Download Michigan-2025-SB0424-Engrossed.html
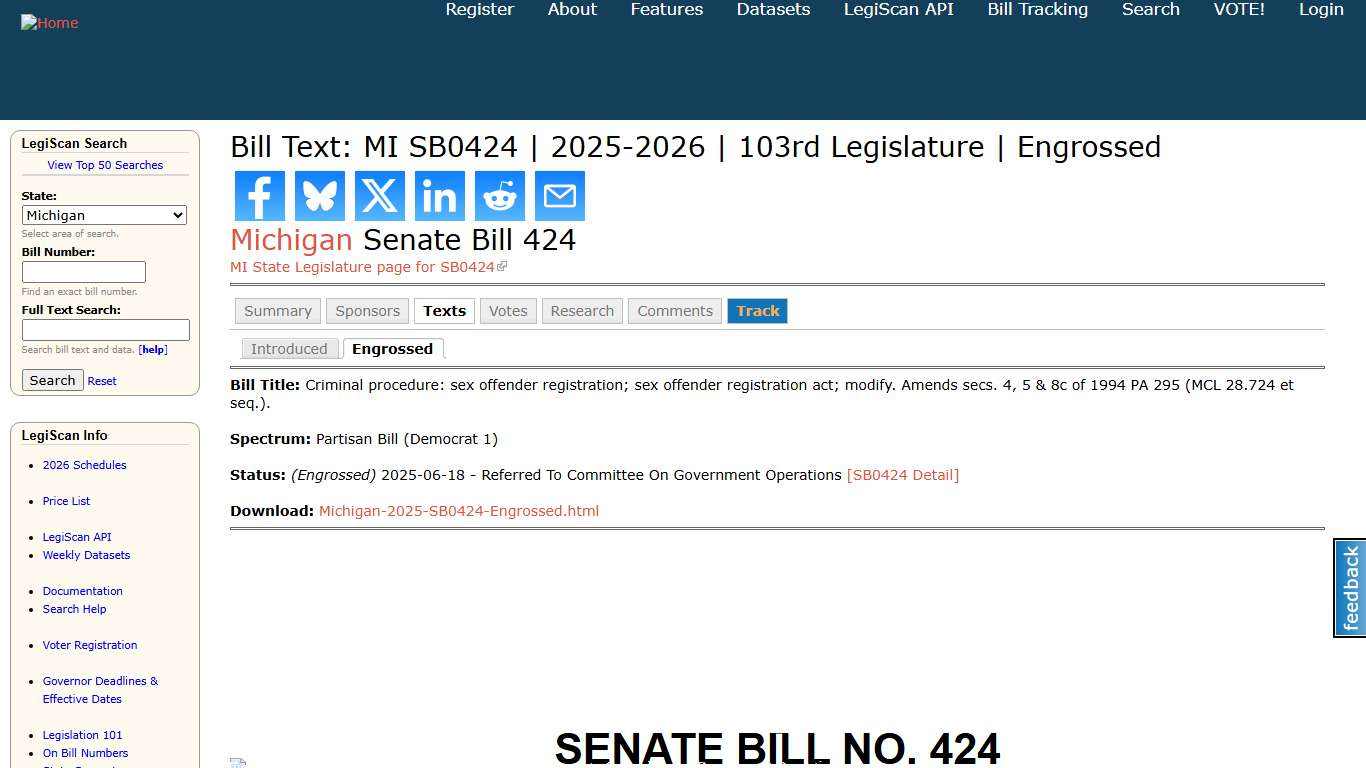 (458, 511)
